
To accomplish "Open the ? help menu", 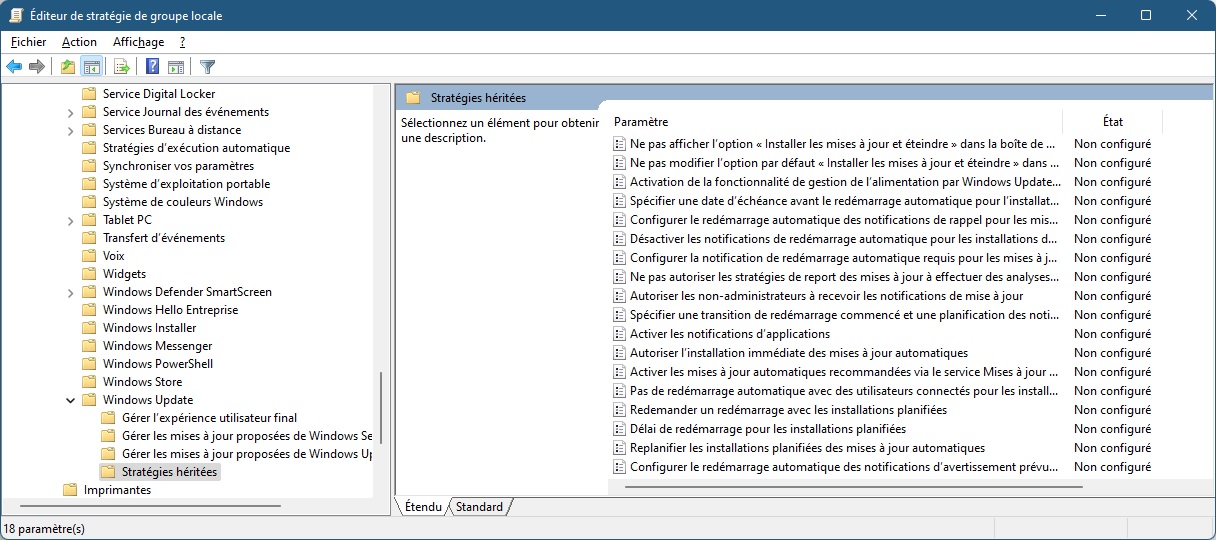I will 182,42.
